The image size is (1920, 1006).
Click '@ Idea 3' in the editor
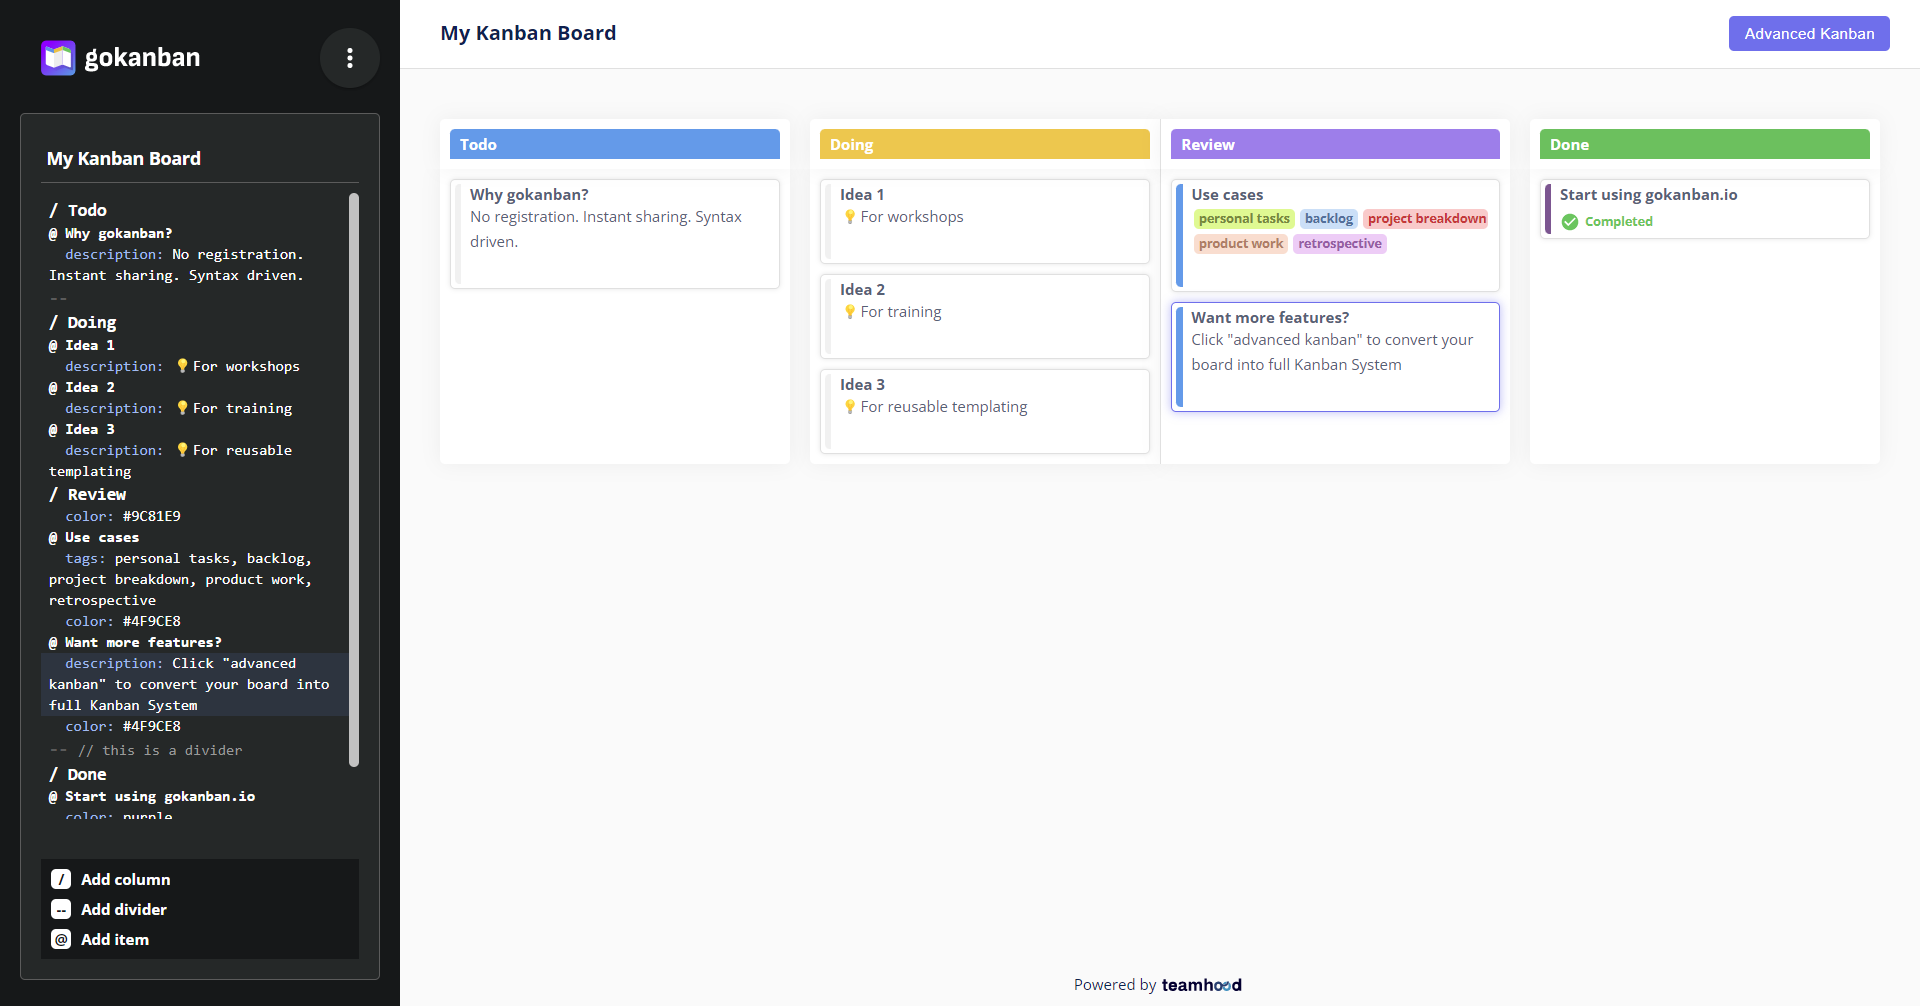[x=82, y=429]
